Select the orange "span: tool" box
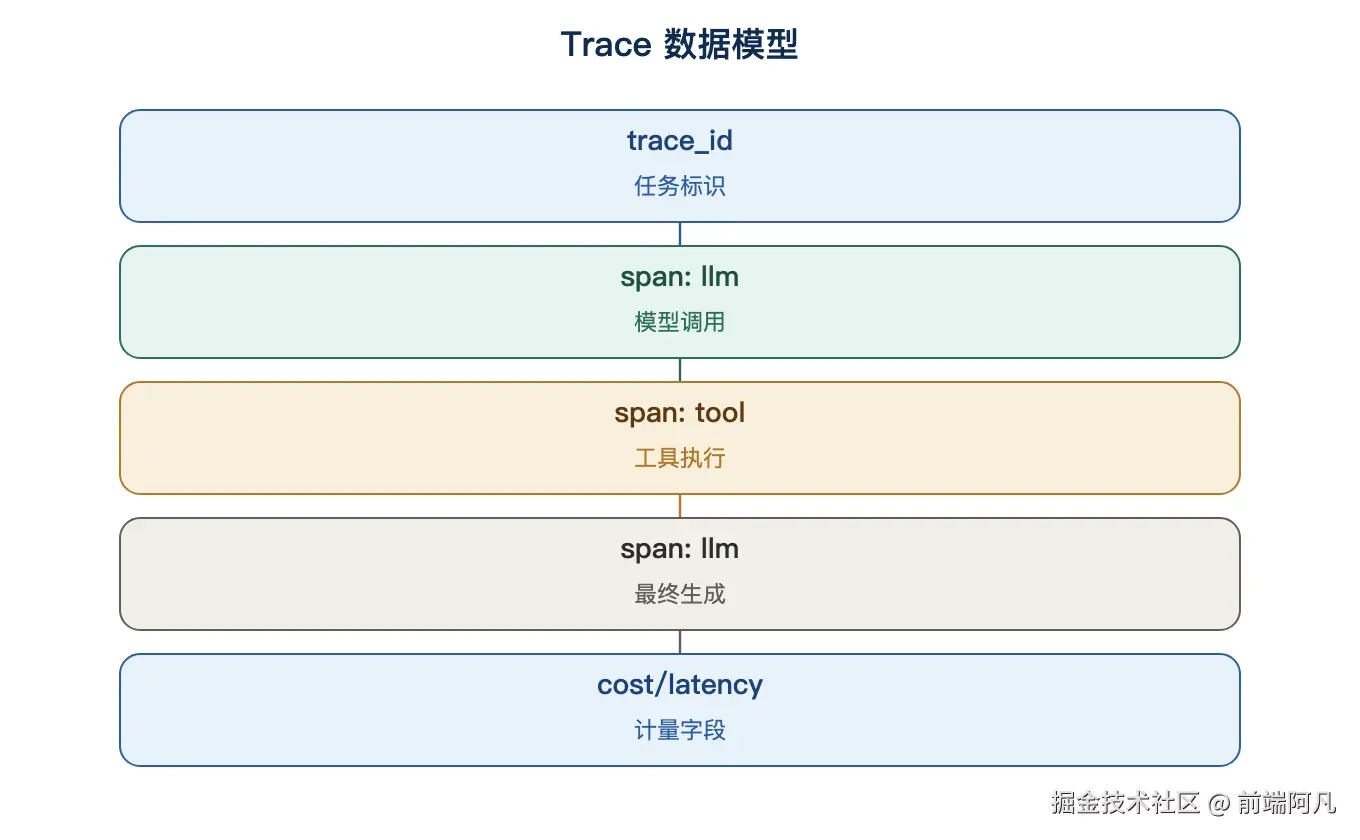The image size is (1360, 840). 680,438
